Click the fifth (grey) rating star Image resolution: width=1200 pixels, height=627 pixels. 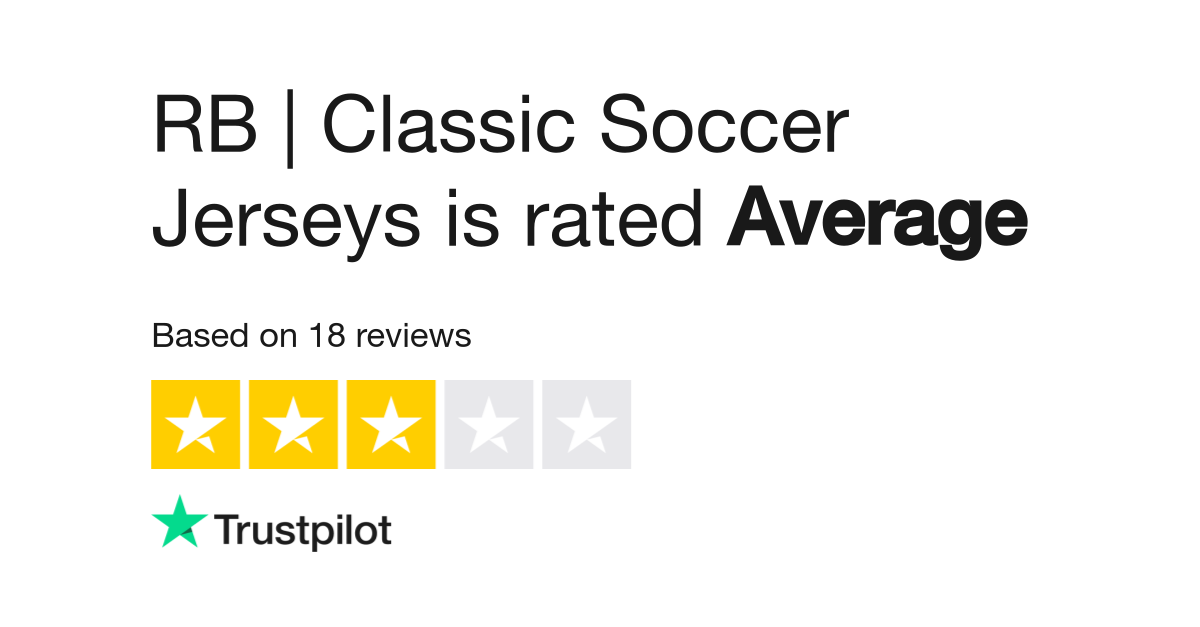587,424
